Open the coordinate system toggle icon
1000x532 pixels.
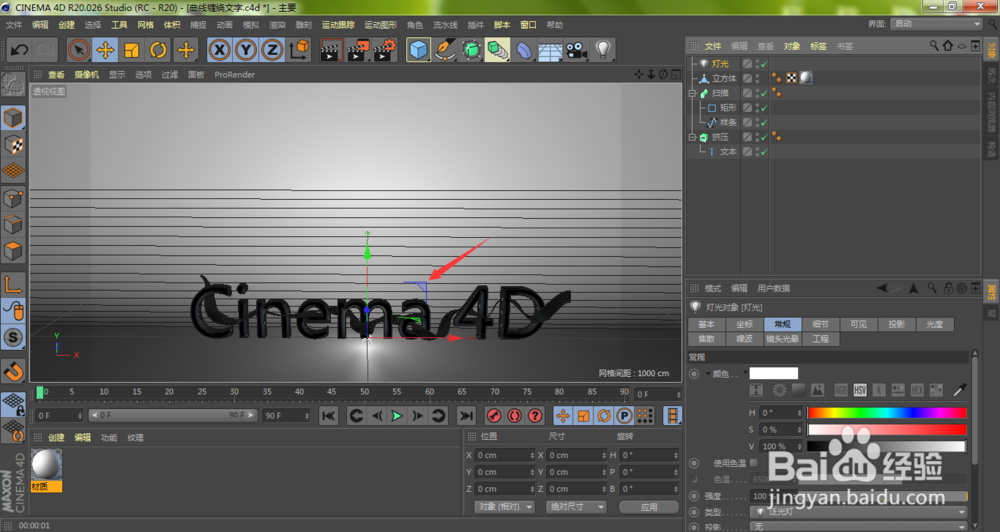pyautogui.click(x=299, y=50)
